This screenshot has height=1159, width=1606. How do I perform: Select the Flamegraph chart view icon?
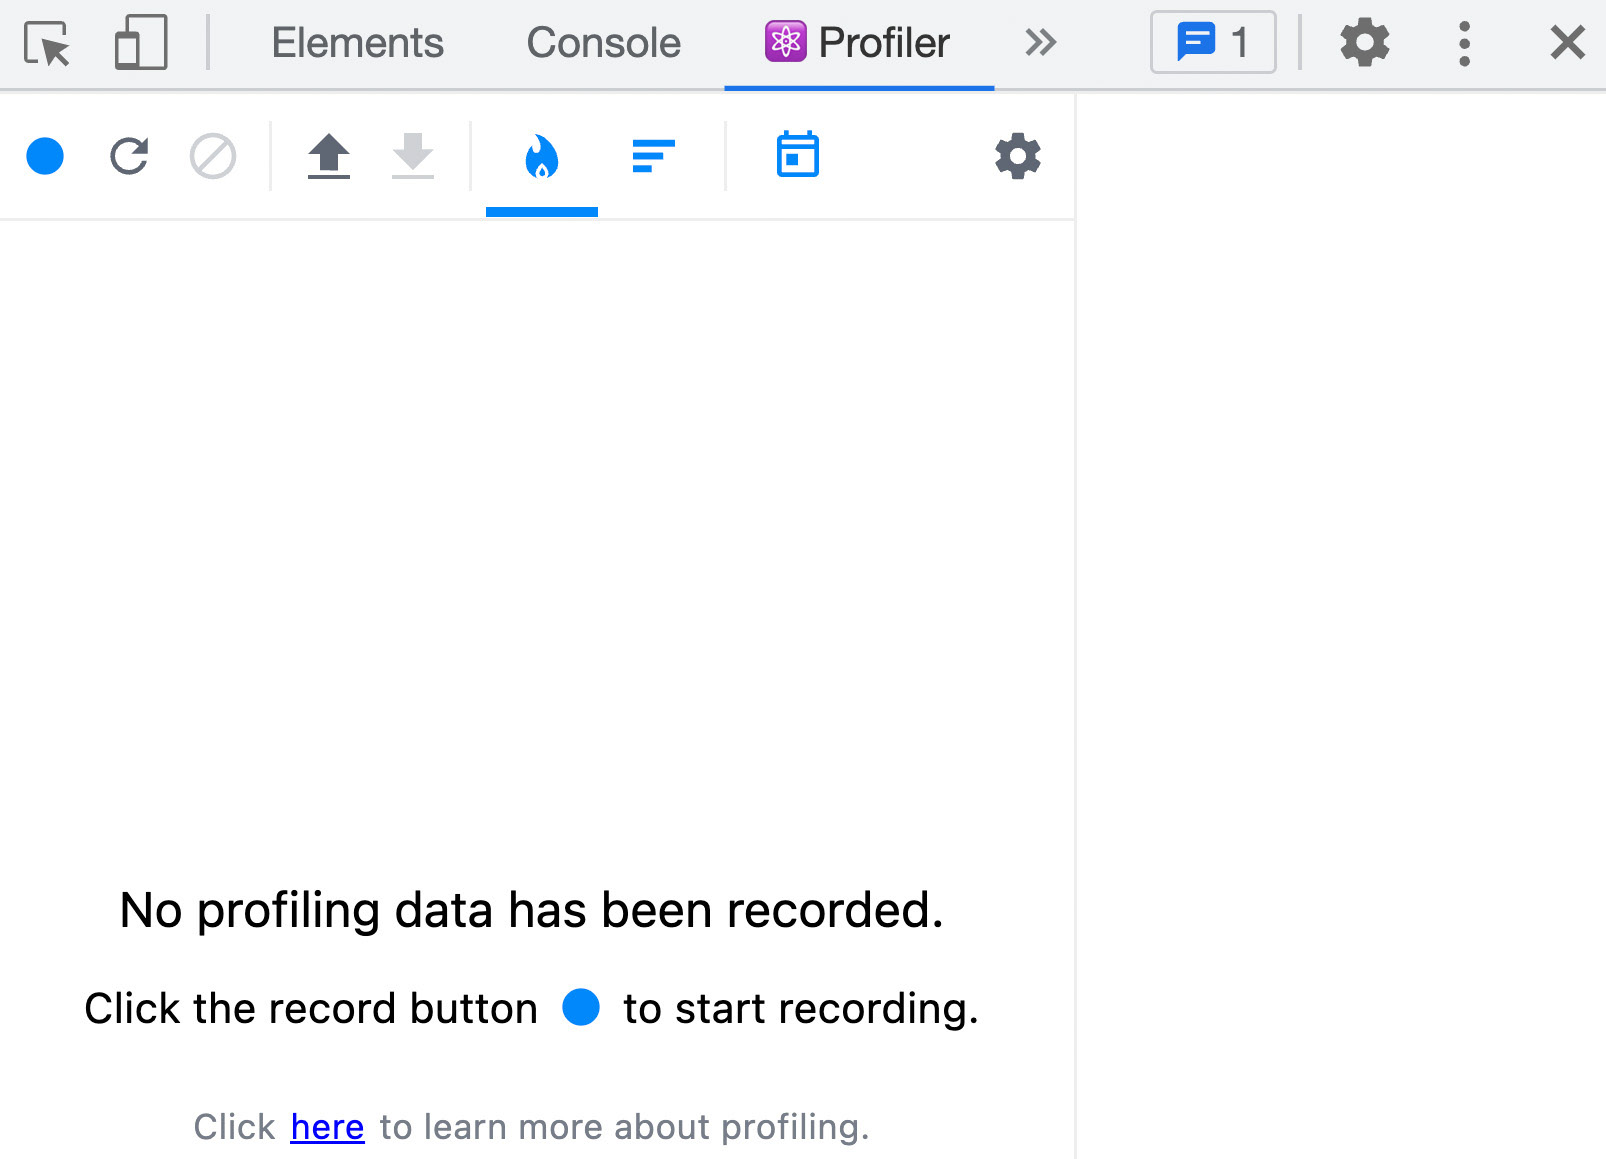point(541,156)
